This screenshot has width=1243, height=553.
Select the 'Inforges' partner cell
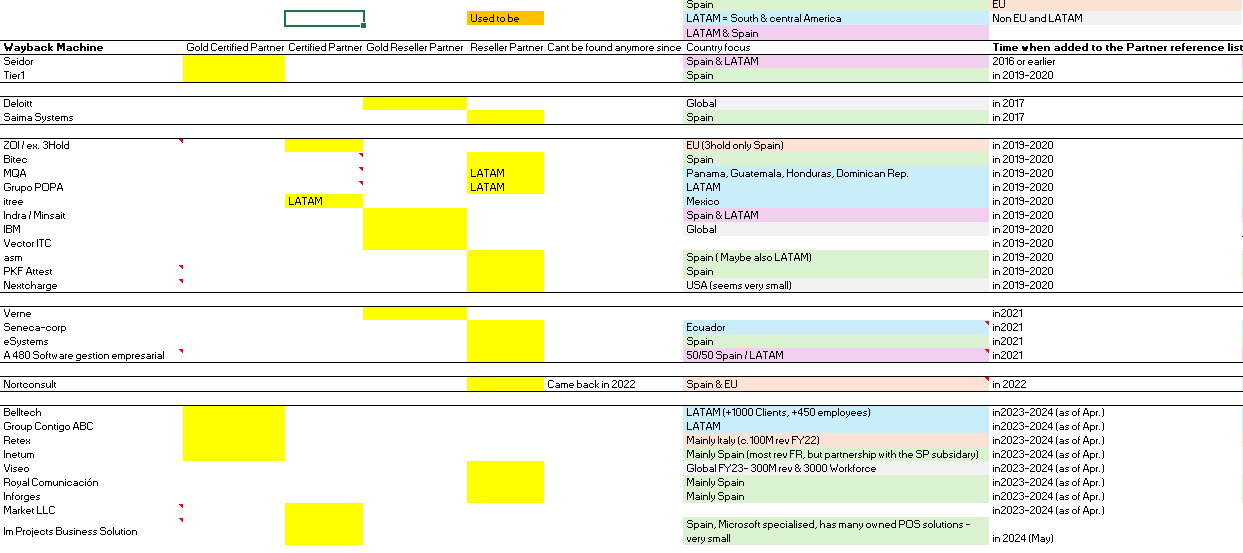(x=92, y=496)
